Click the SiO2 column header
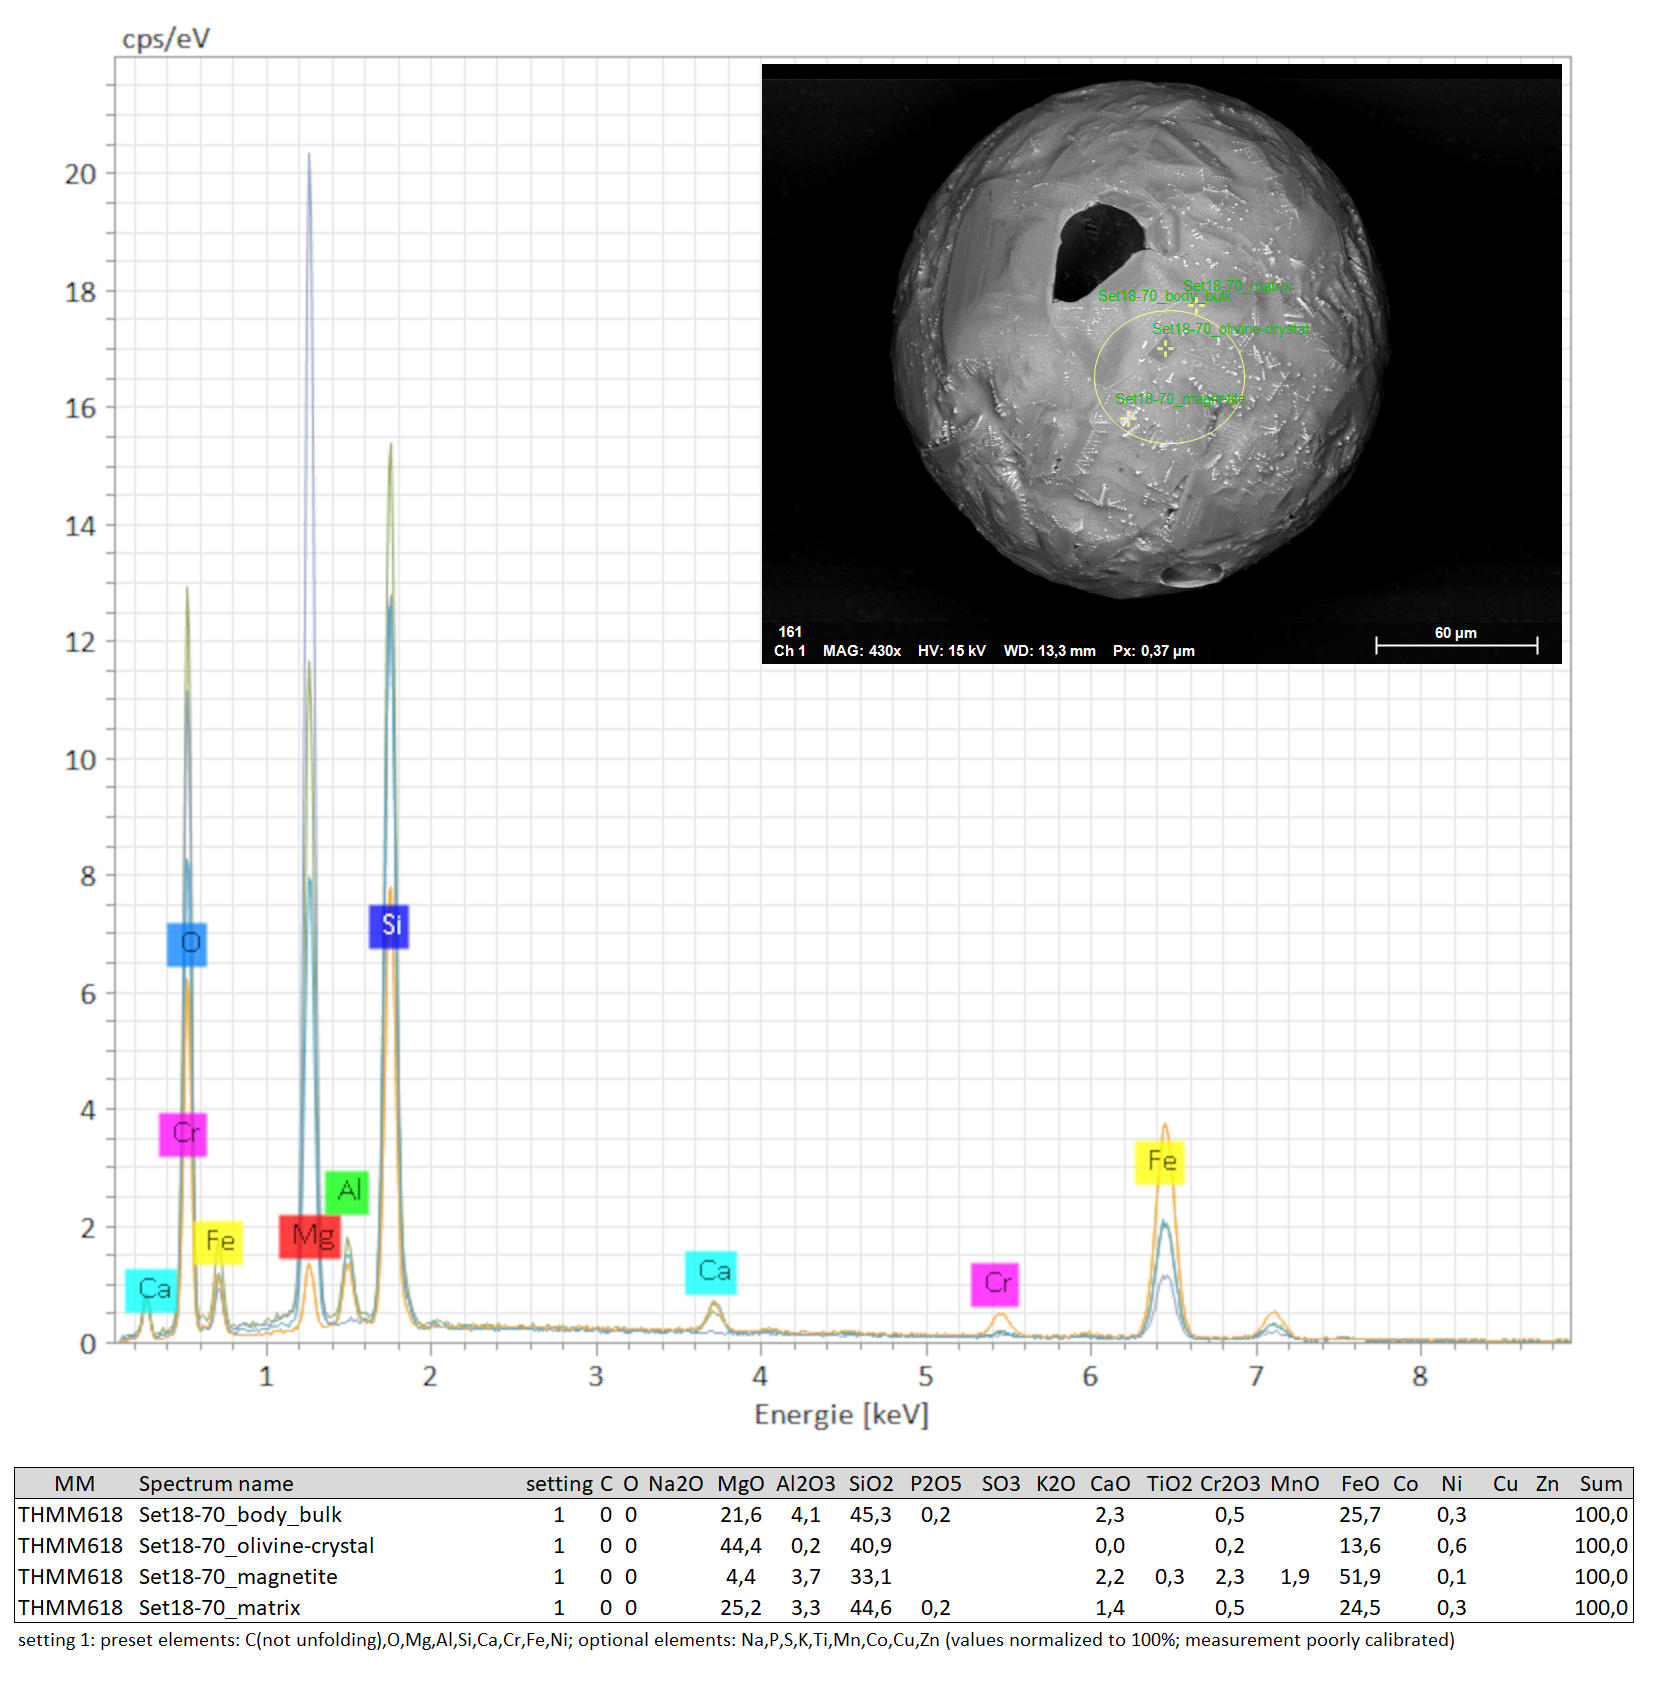 (x=870, y=1483)
